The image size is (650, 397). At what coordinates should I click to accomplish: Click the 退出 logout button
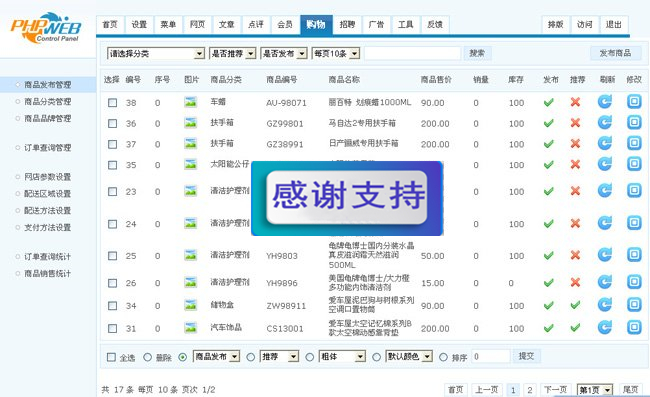pos(614,24)
